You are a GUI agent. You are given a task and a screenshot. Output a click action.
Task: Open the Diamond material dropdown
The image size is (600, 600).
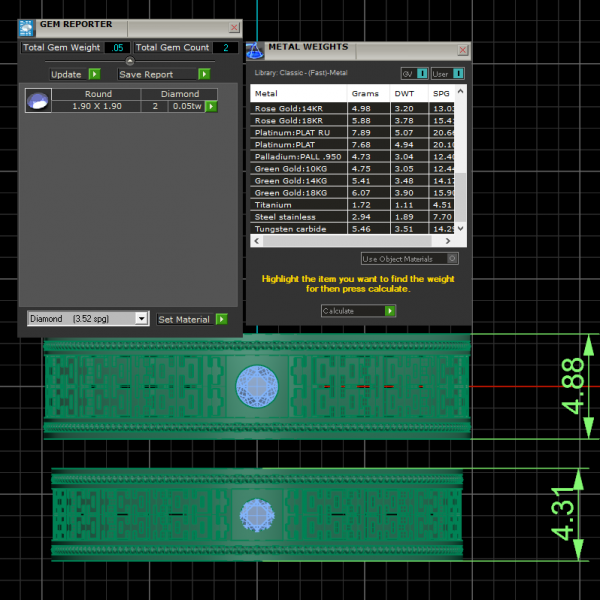pos(141,319)
